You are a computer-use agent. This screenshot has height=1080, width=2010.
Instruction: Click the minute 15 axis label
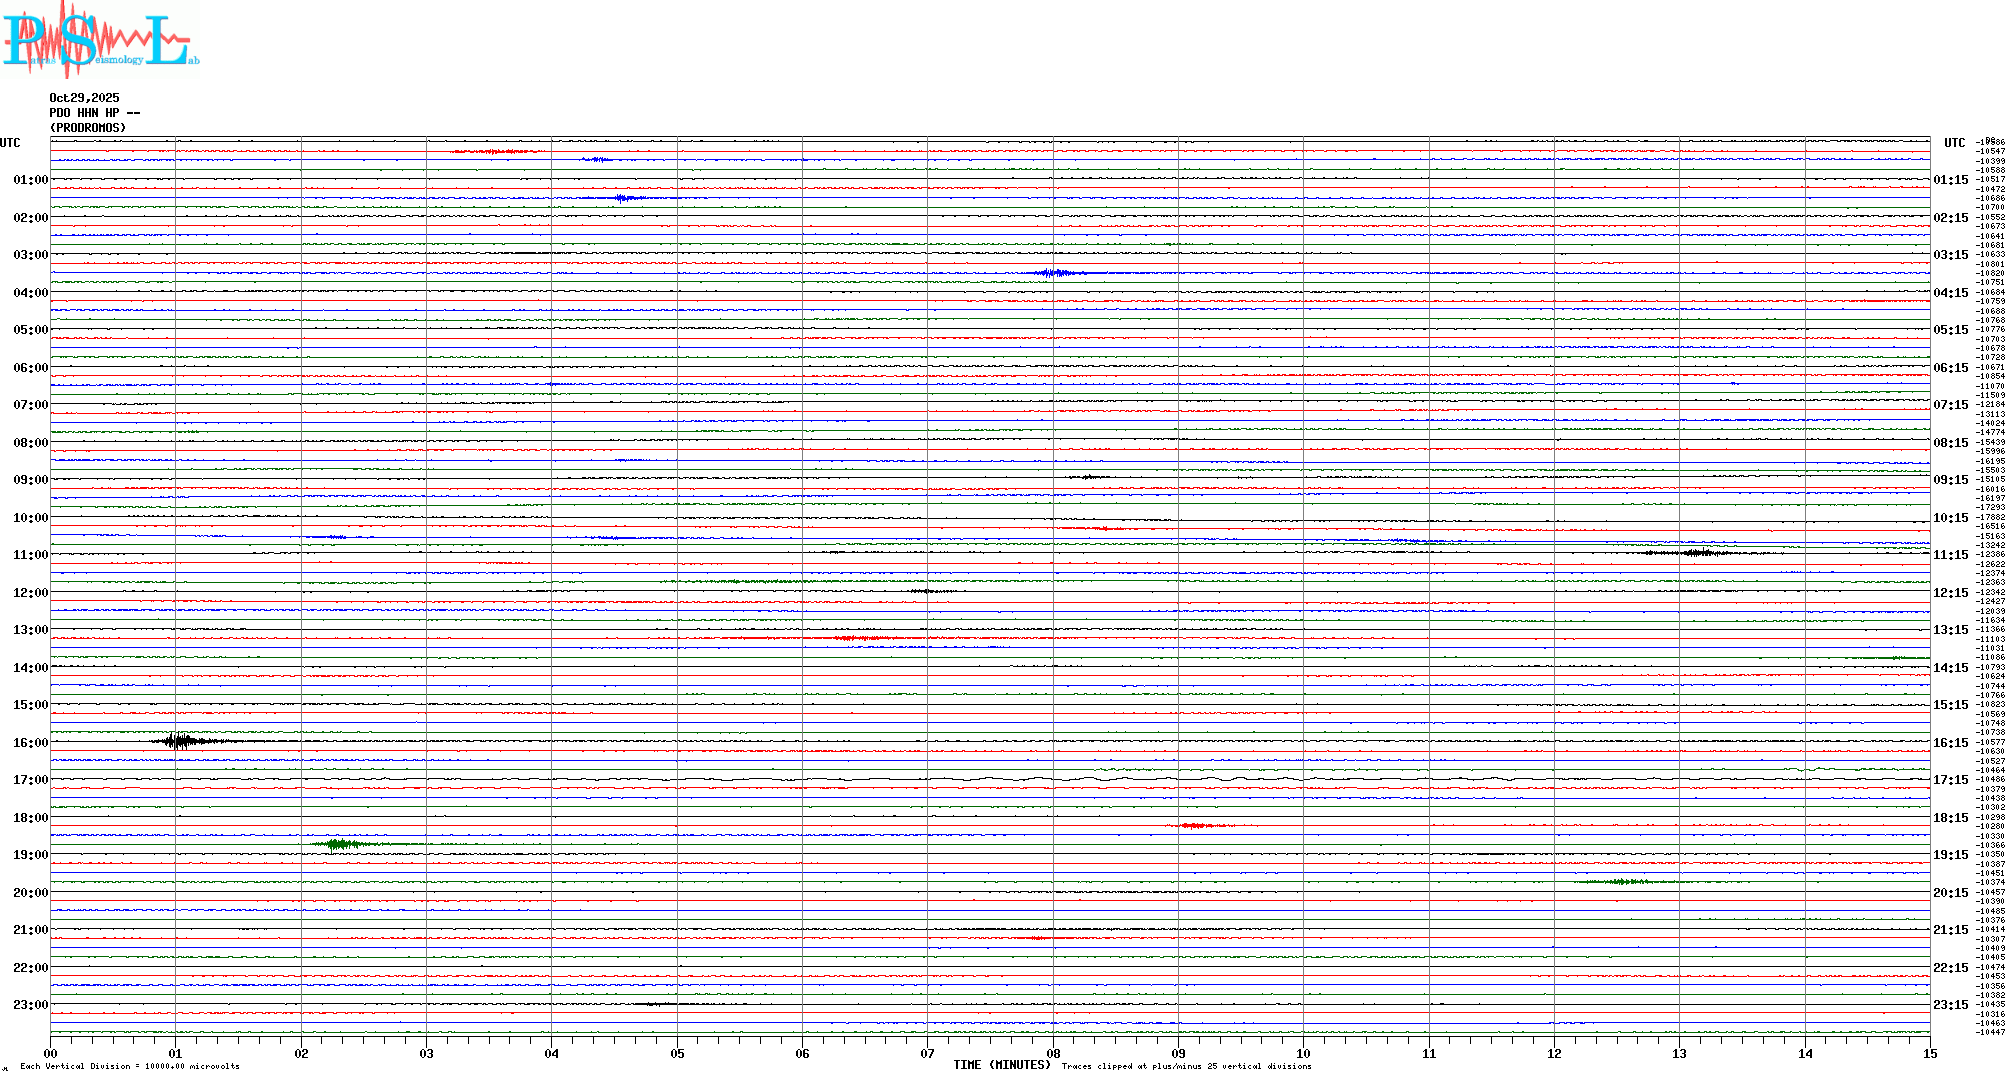click(1929, 1053)
